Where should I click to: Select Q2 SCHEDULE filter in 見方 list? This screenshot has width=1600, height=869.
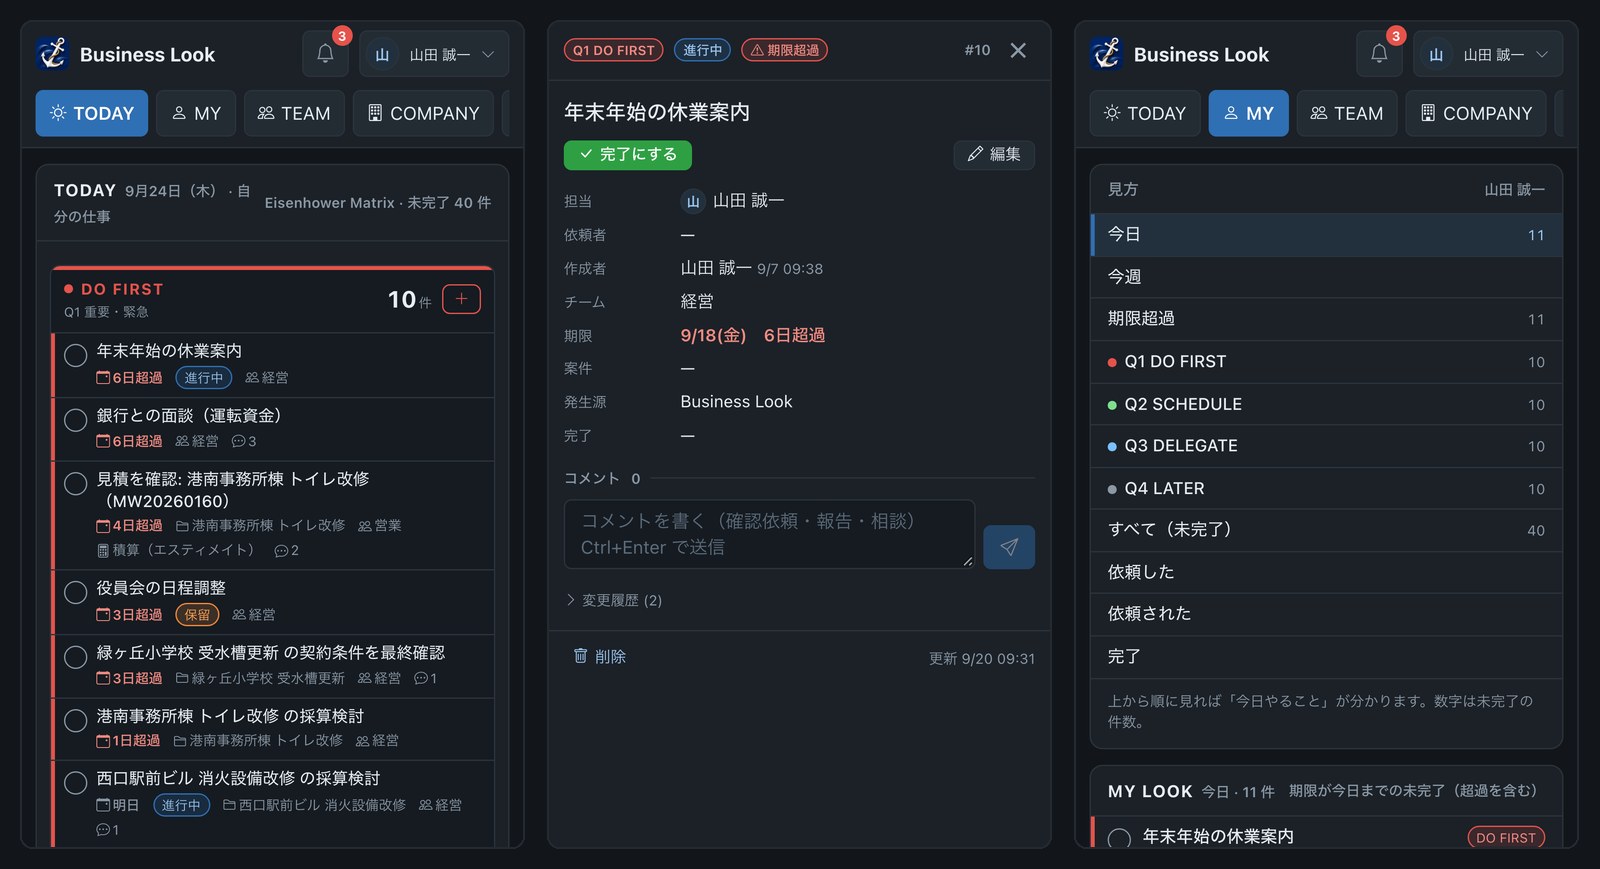coord(1326,404)
